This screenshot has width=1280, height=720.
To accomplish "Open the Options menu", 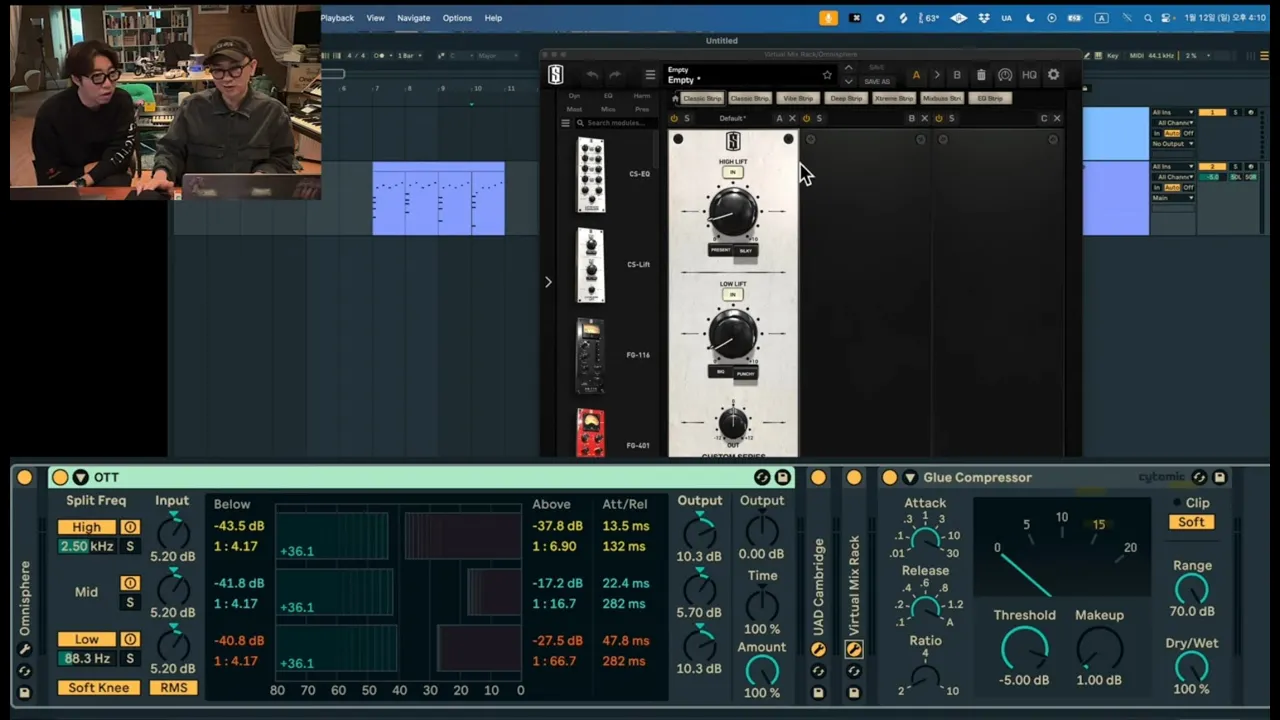I will 457,18.
